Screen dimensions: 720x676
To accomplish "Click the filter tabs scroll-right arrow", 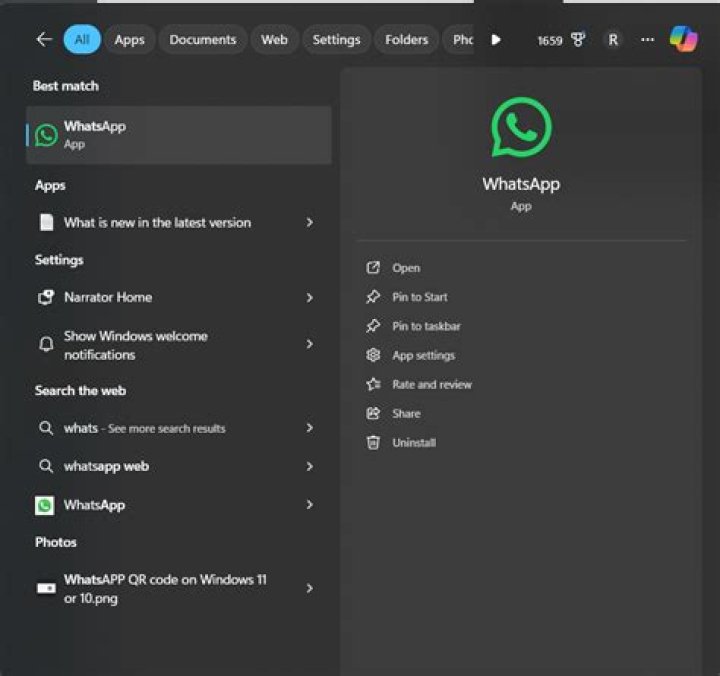I will tap(496, 39).
